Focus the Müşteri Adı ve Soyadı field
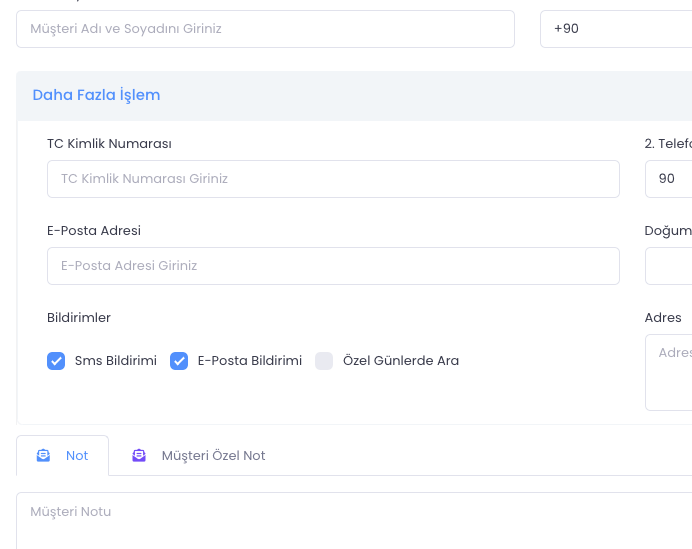 265,29
